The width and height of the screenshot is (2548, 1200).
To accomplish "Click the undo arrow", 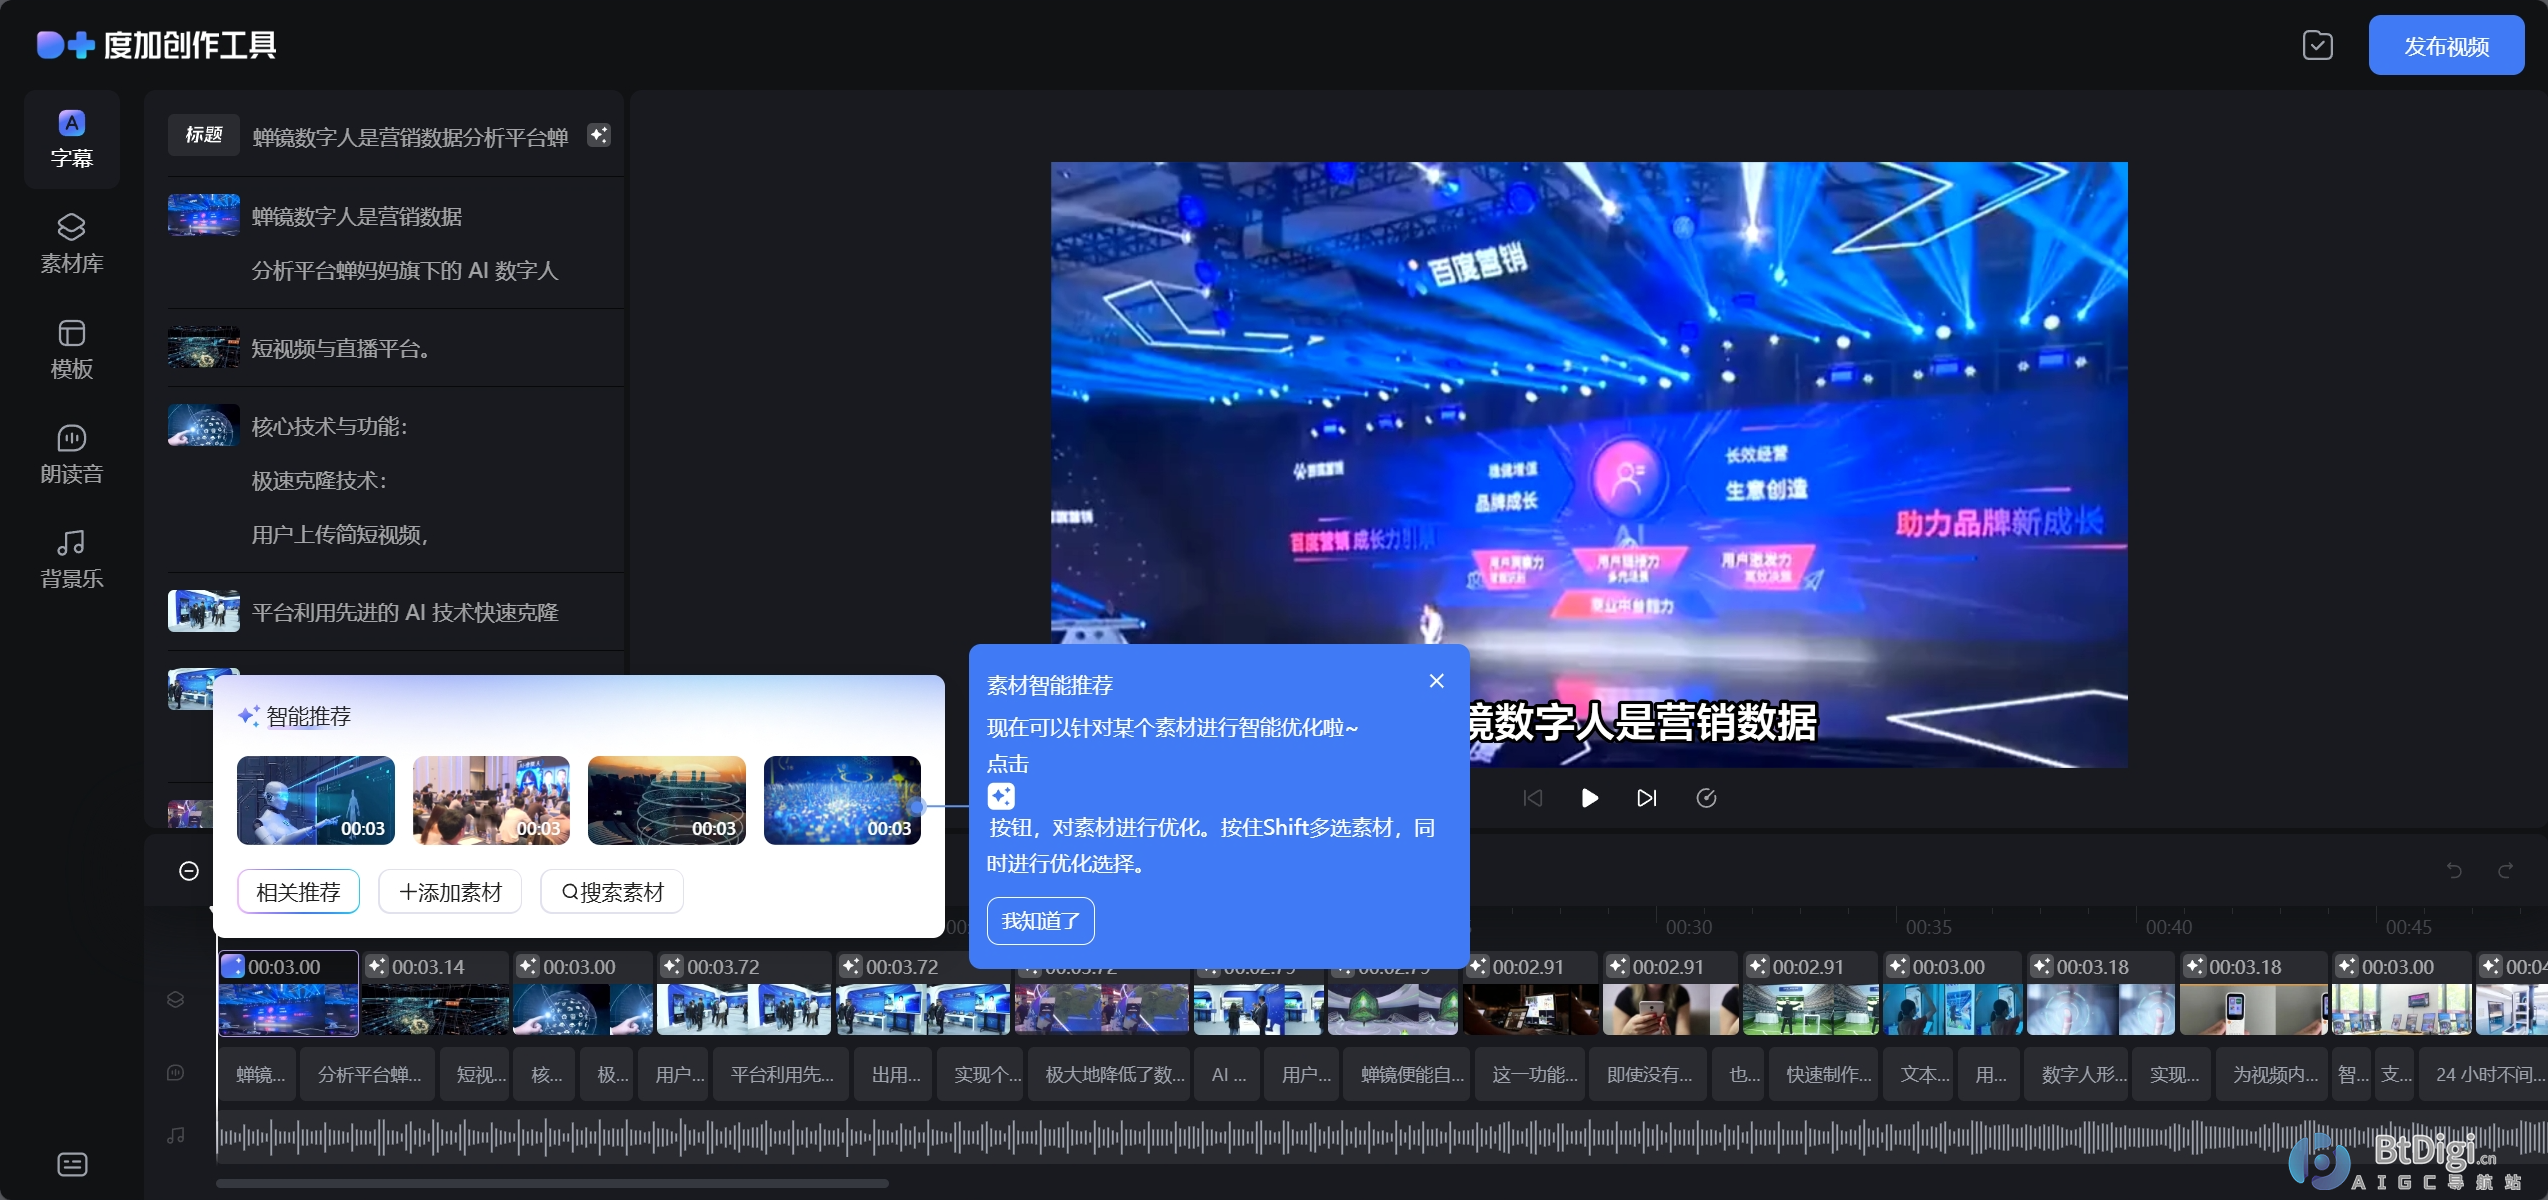I will pyautogui.click(x=2454, y=870).
